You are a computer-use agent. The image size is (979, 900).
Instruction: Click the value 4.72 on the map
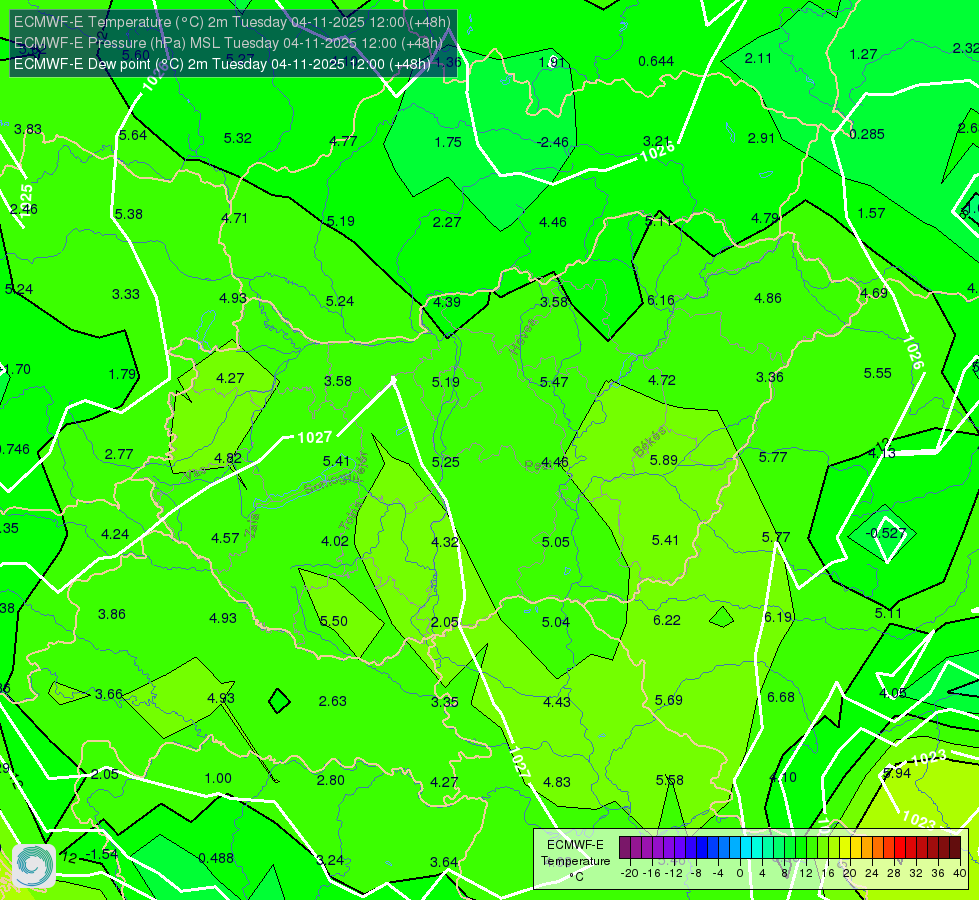tap(662, 380)
